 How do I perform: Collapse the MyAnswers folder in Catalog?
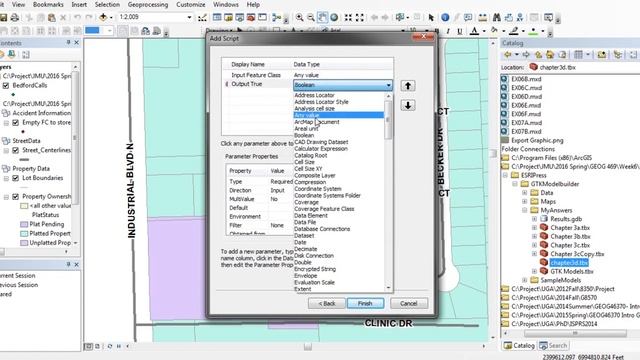pos(525,210)
